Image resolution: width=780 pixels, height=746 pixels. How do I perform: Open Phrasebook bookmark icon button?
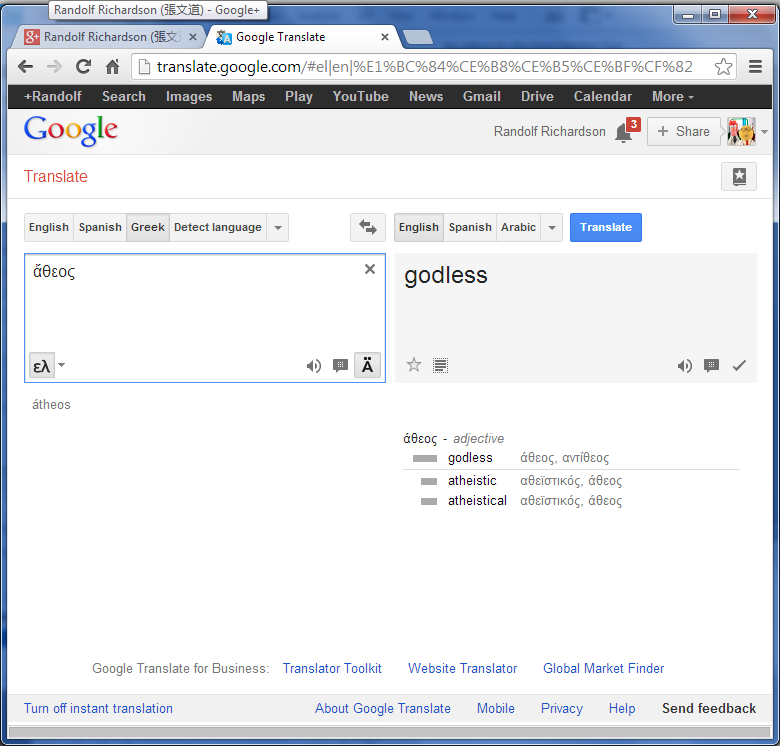click(x=739, y=176)
